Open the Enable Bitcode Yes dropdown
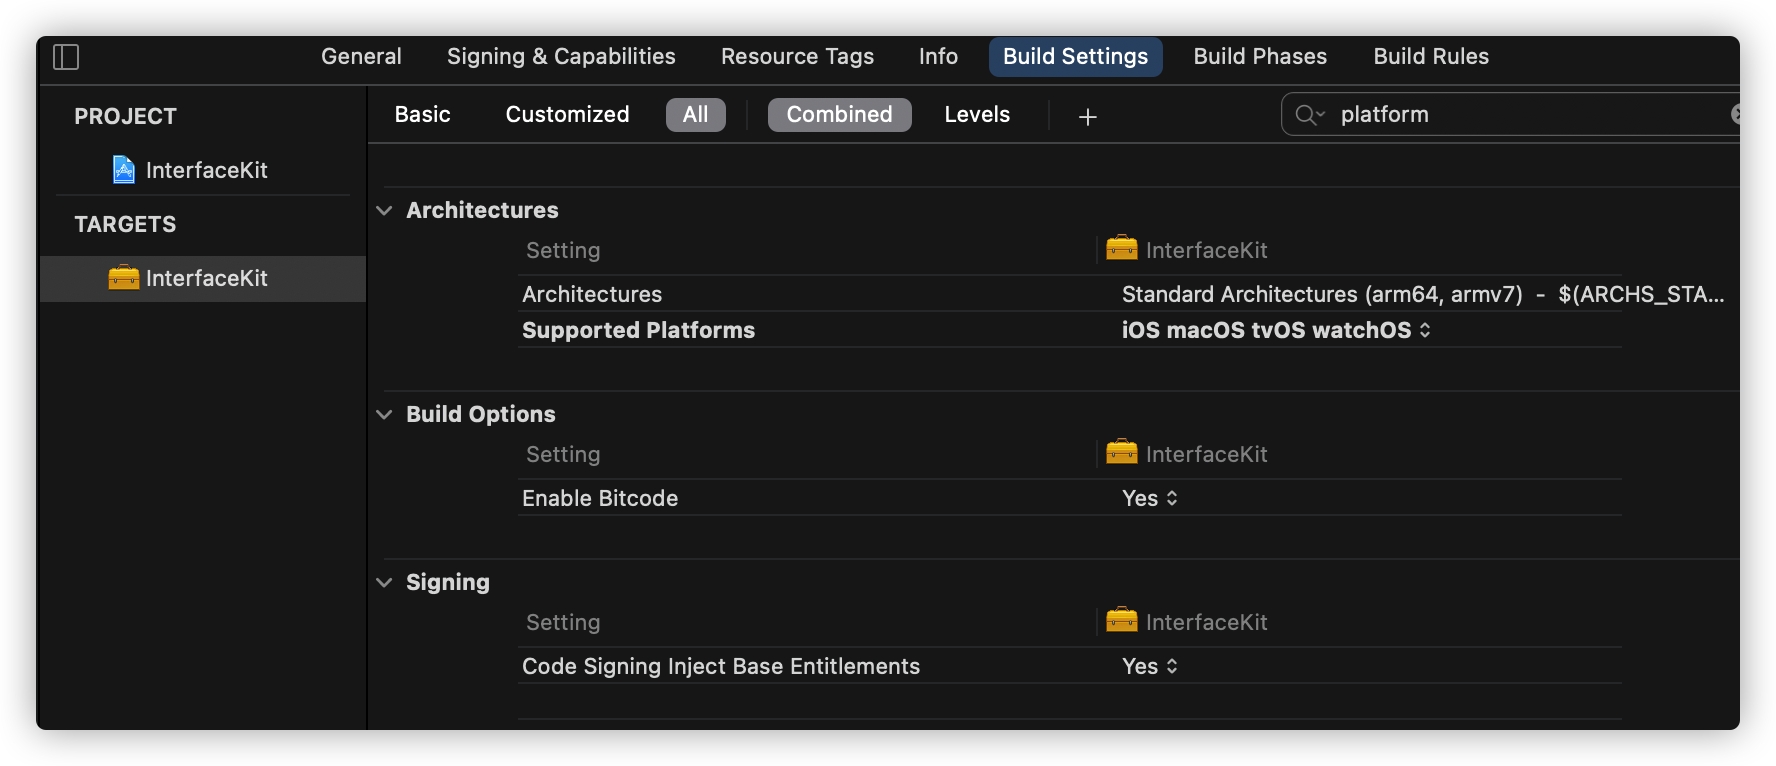 (x=1150, y=498)
